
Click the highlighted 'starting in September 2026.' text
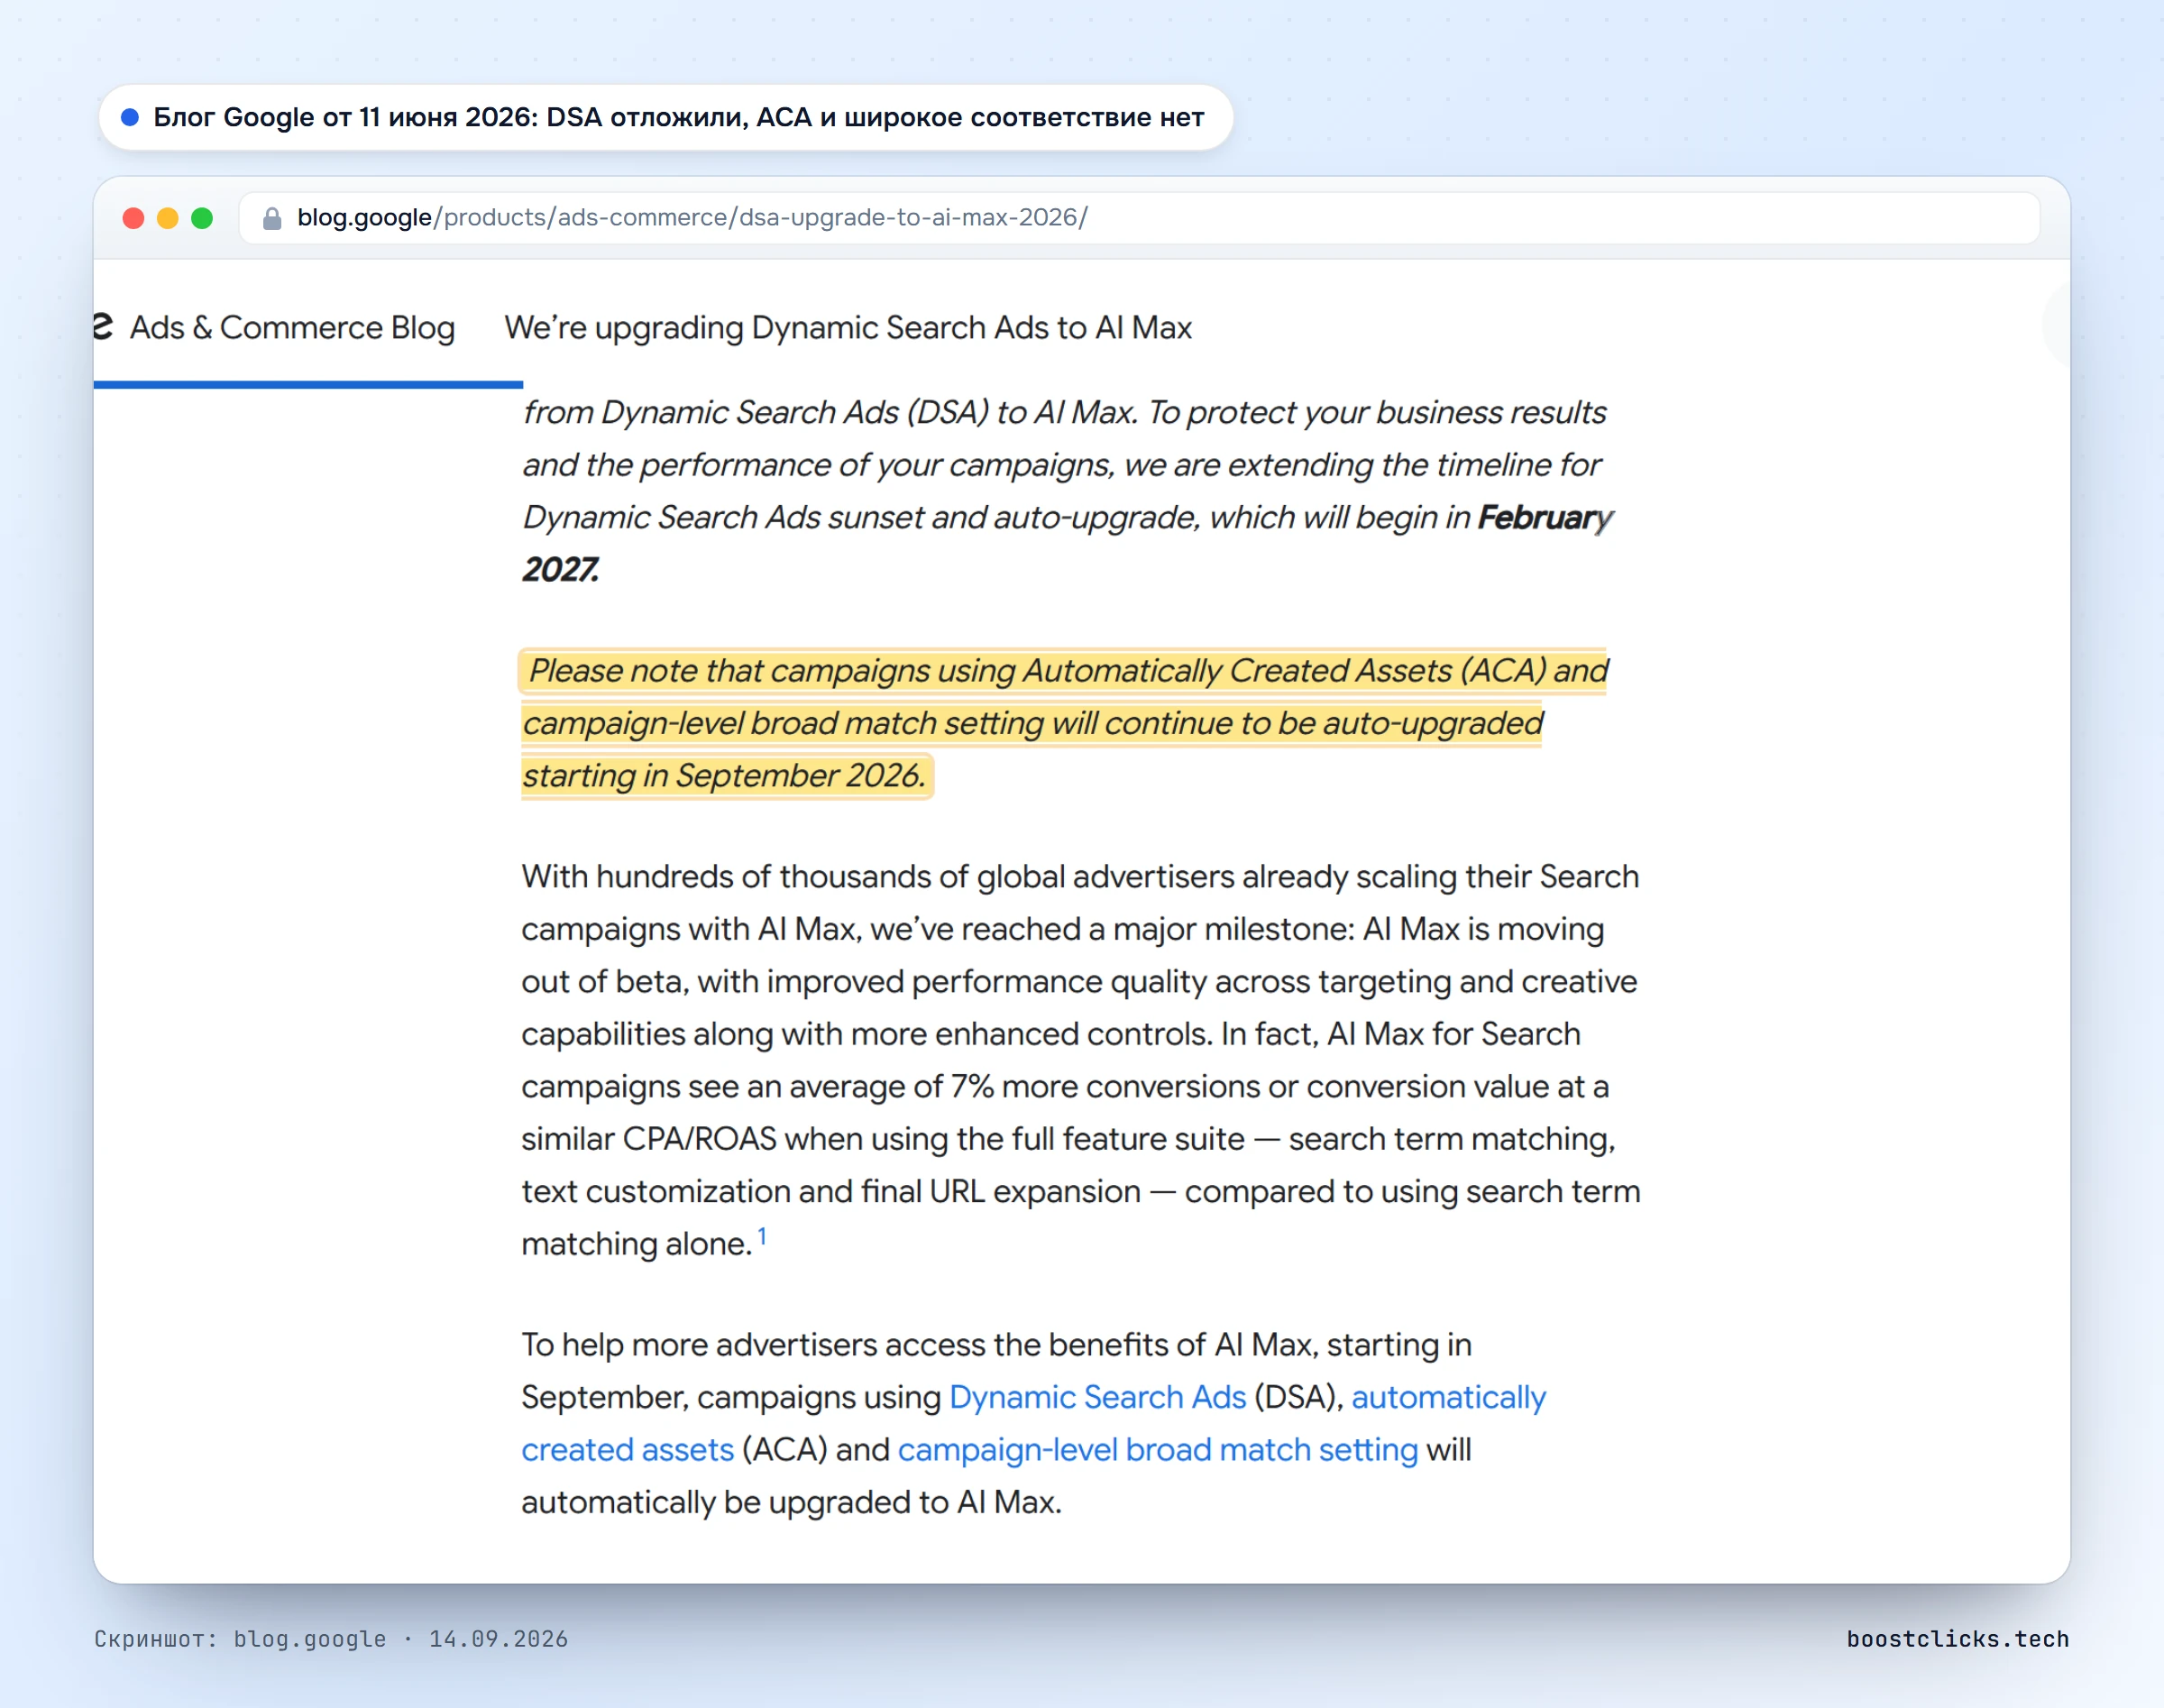[x=724, y=776]
